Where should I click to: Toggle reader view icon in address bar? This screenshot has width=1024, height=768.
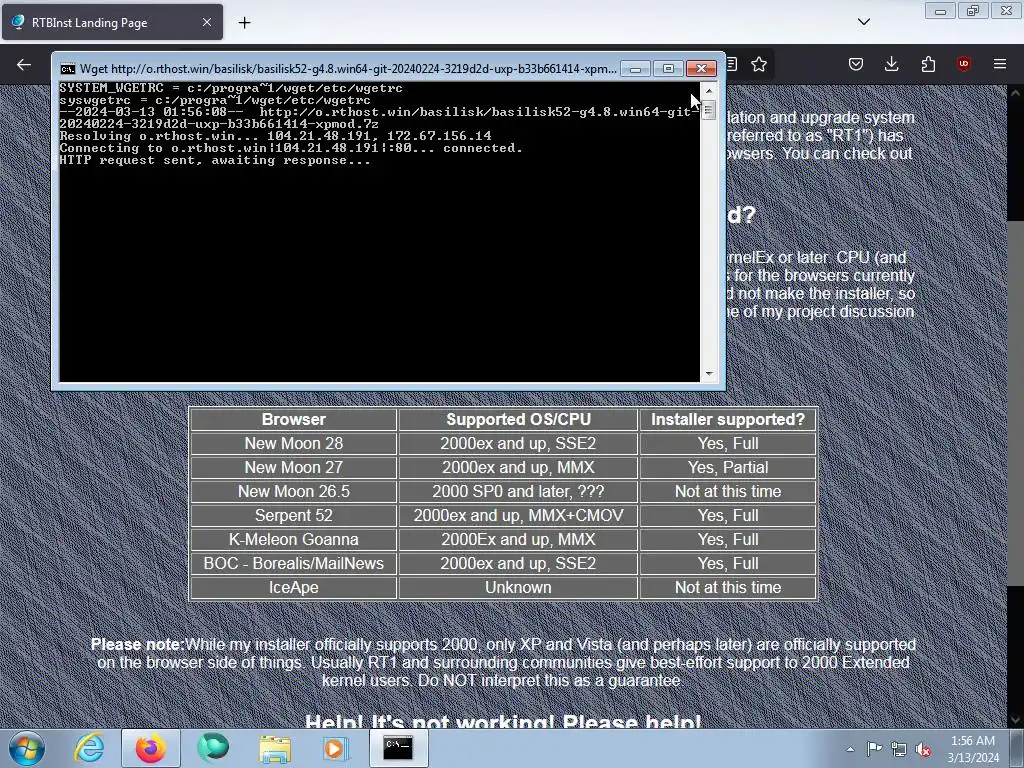[732, 64]
